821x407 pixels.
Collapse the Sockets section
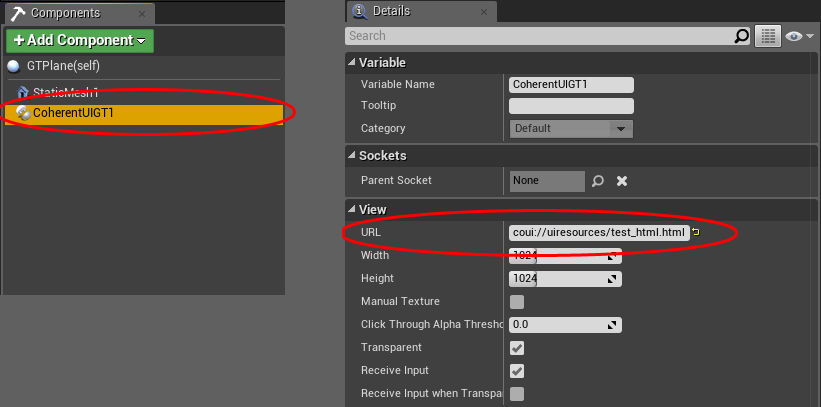(x=352, y=156)
